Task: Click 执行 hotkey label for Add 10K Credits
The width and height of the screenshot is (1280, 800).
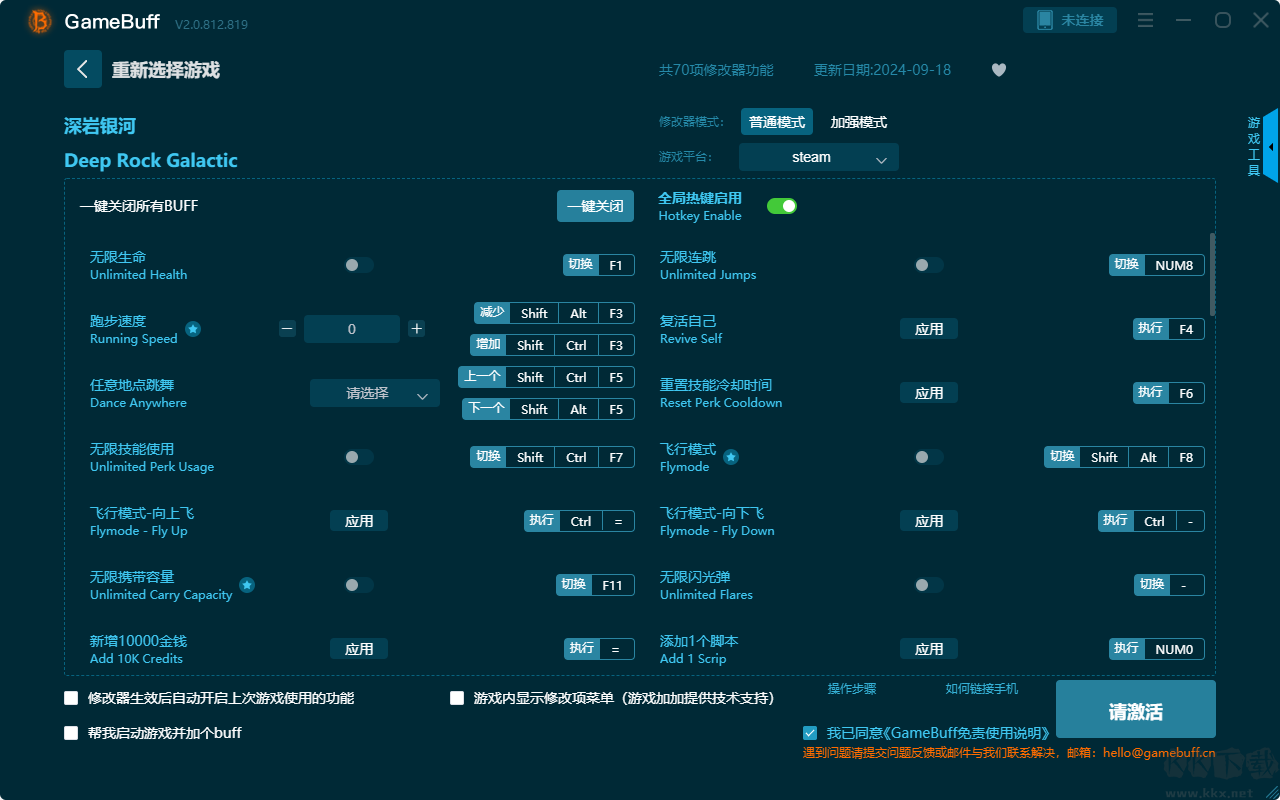Action: 582,648
